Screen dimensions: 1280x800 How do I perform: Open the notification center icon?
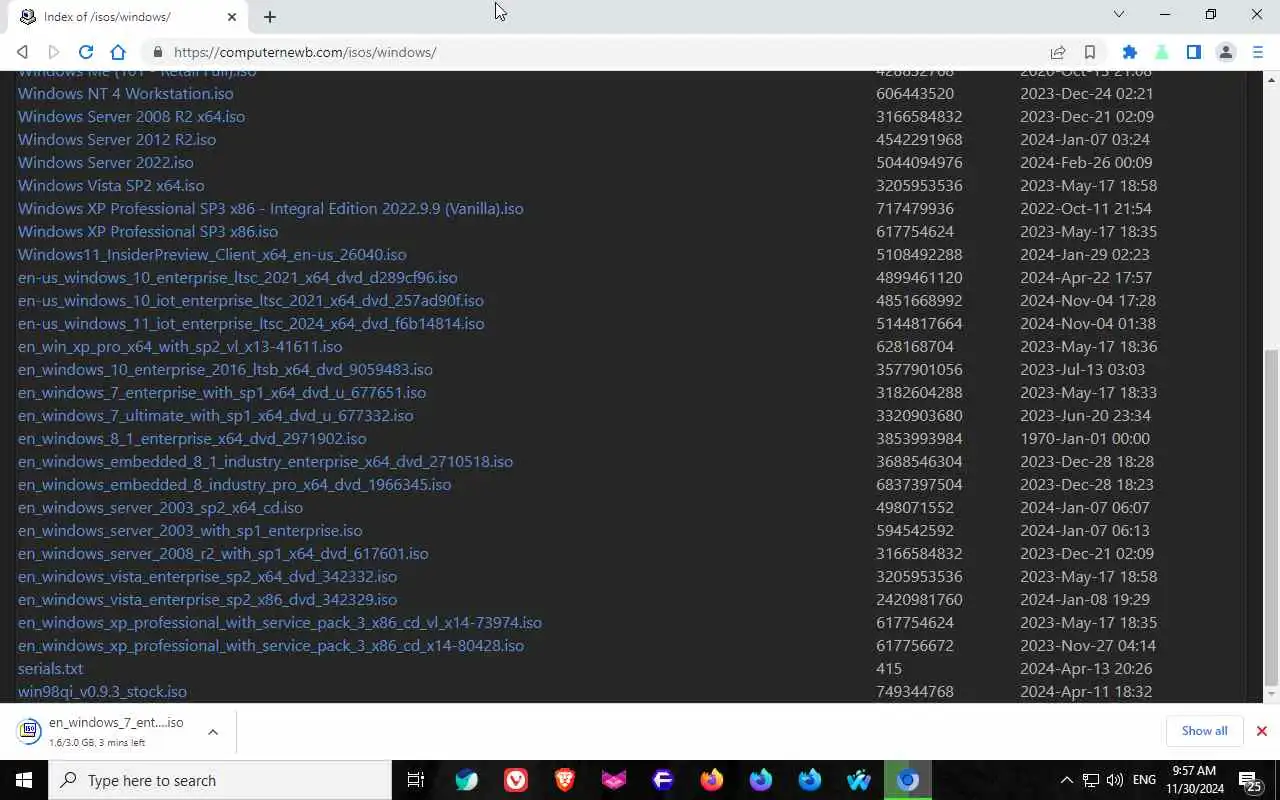click(x=1249, y=780)
